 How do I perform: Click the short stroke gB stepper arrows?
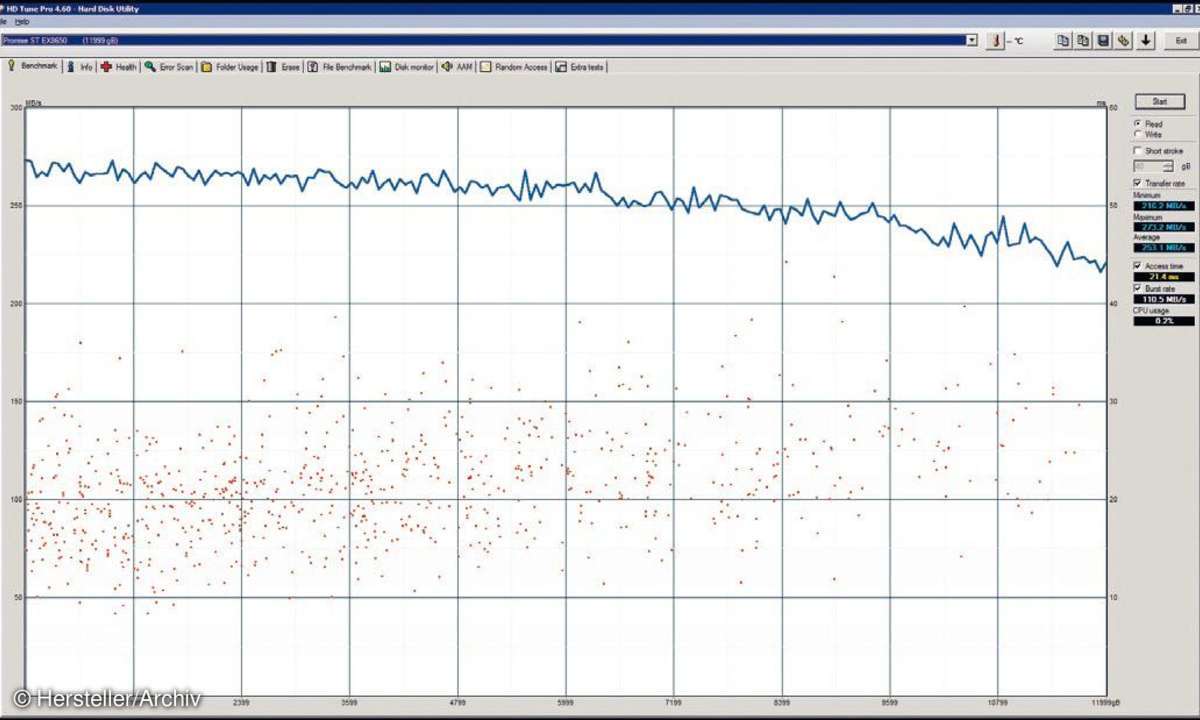[1168, 166]
